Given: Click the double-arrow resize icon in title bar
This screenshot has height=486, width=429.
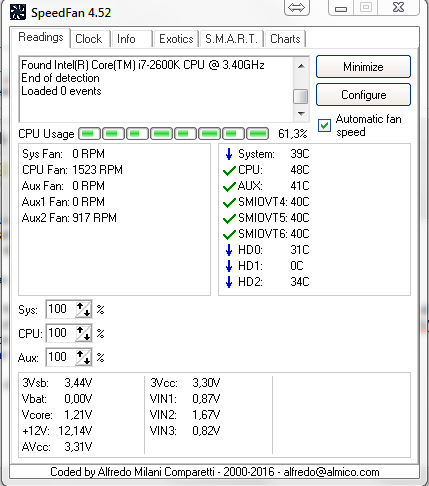Looking at the screenshot, I should pos(297,7).
